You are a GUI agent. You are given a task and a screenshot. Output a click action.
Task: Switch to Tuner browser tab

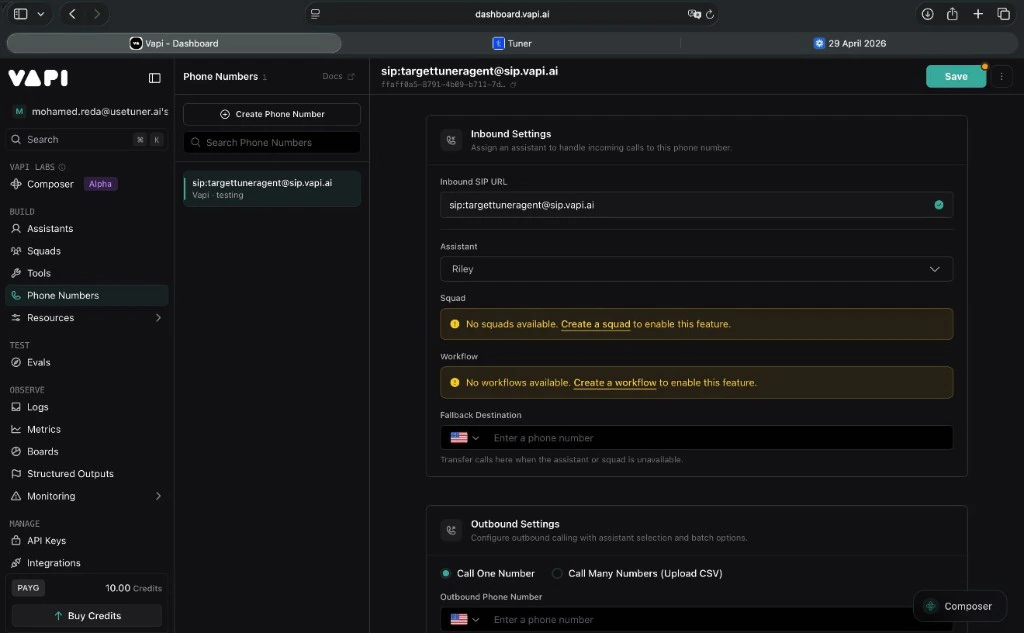511,43
